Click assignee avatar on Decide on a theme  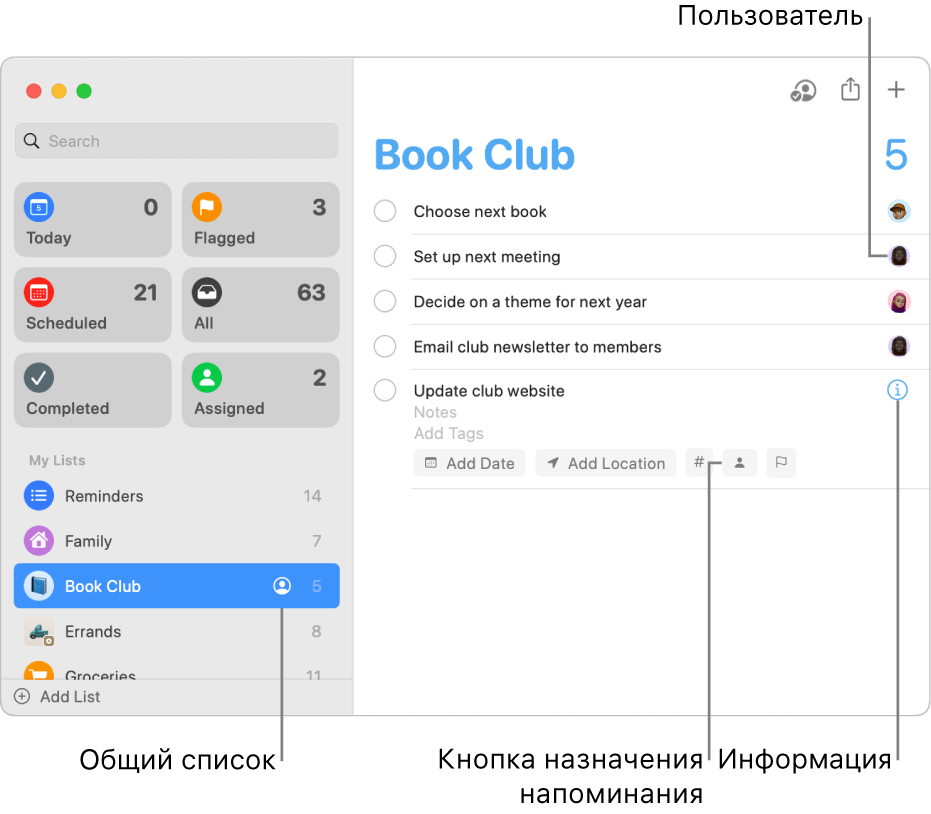pyautogui.click(x=899, y=301)
